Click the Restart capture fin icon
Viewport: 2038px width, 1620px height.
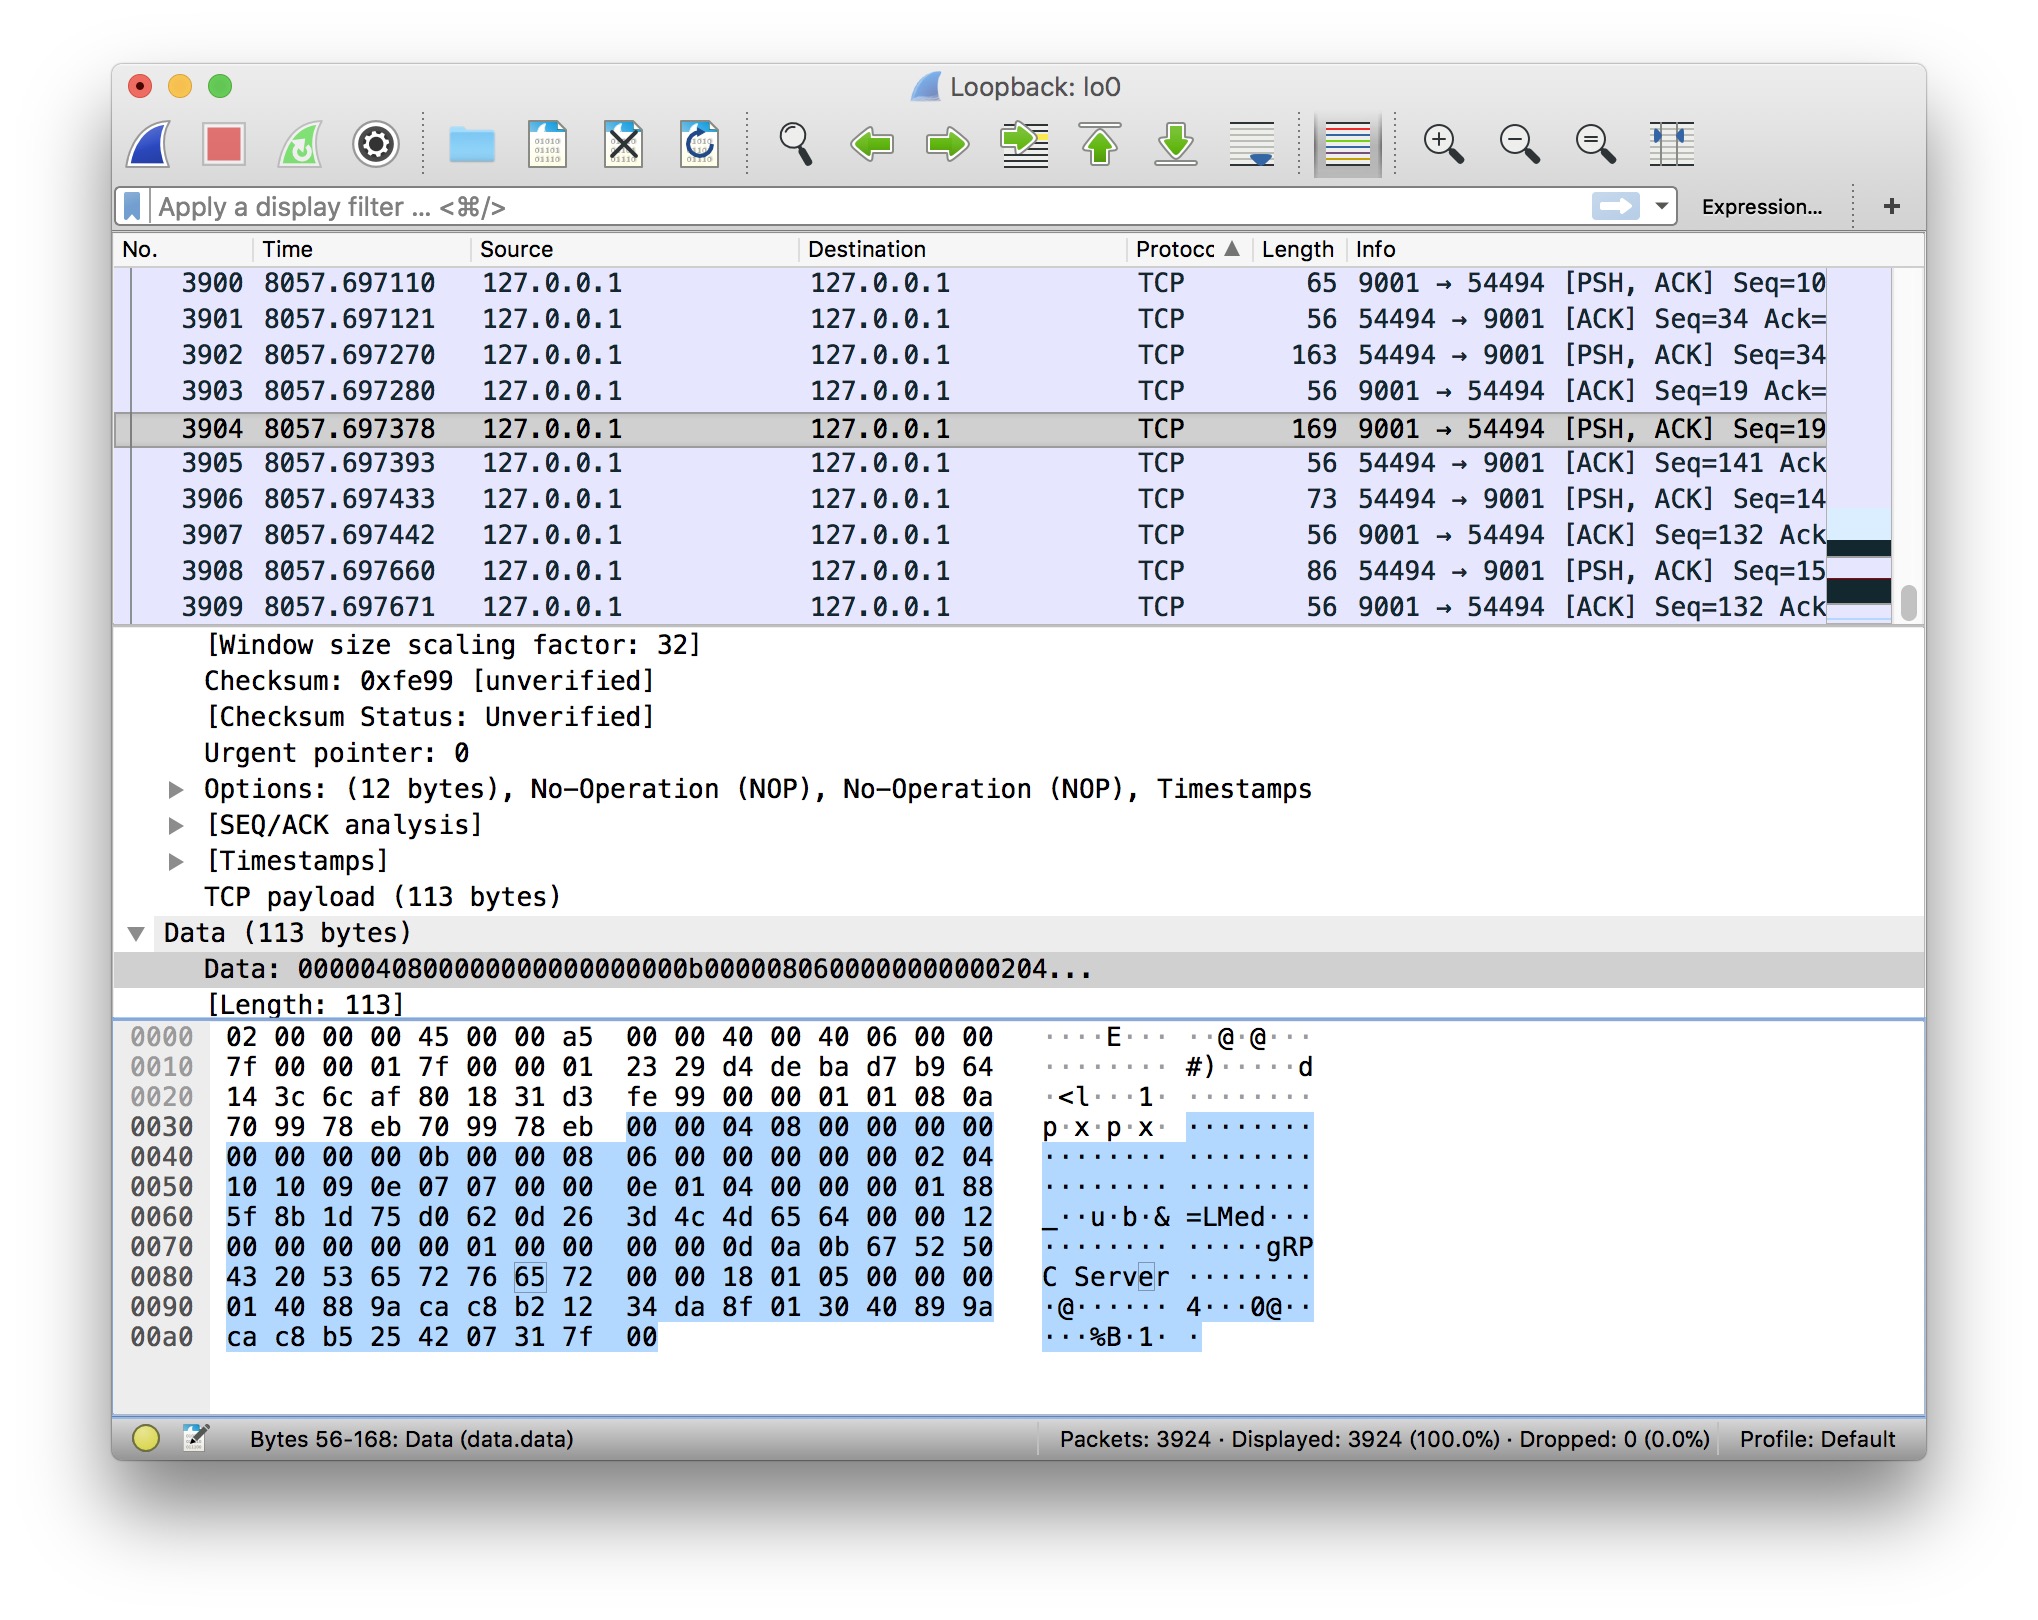[299, 145]
